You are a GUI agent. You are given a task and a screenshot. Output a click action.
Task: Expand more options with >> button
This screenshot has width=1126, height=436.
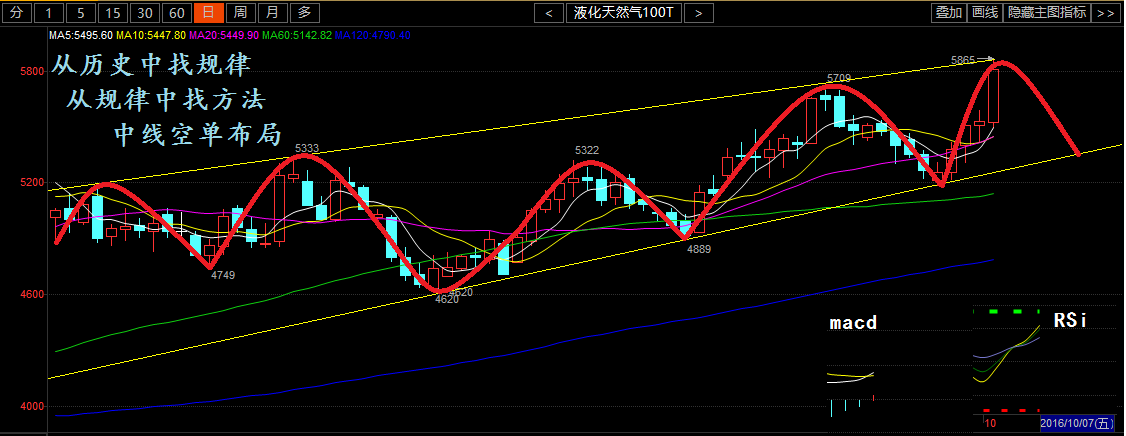(1104, 13)
